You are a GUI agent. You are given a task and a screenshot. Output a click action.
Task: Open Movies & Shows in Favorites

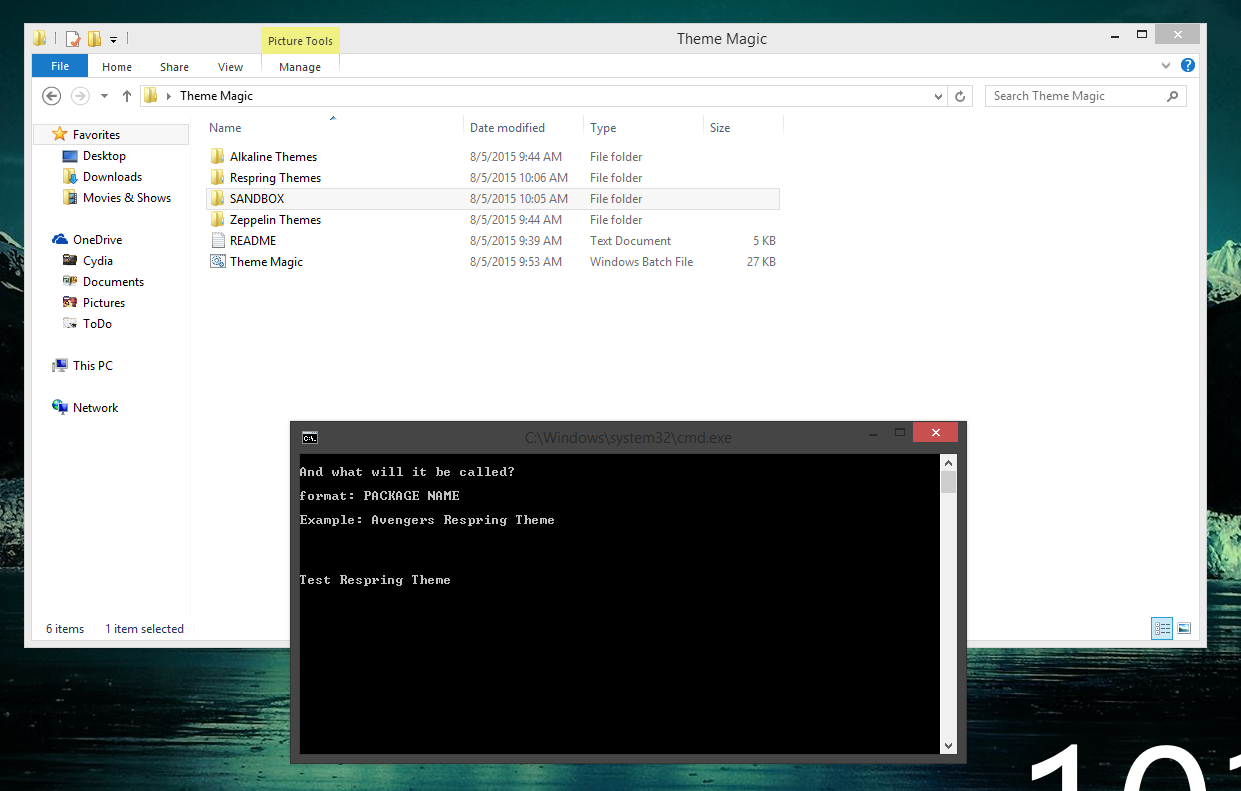(x=126, y=198)
